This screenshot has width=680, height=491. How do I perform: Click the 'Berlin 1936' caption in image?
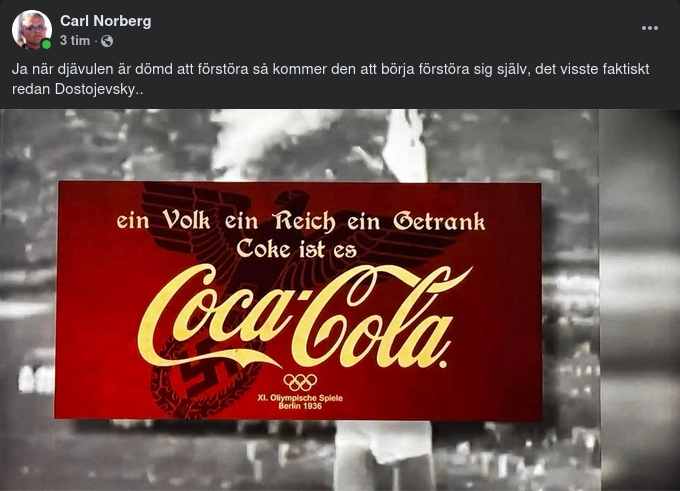click(x=300, y=406)
